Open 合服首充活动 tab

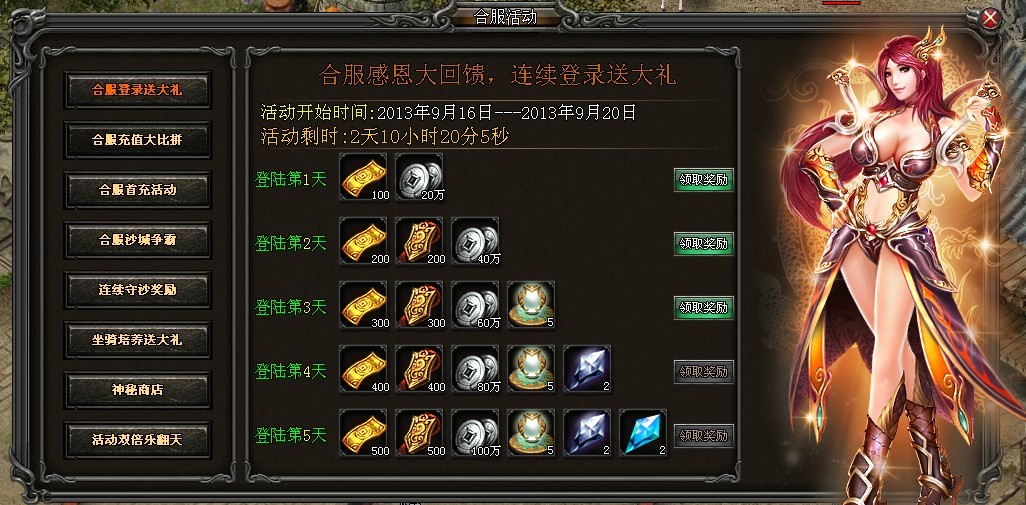[137, 190]
